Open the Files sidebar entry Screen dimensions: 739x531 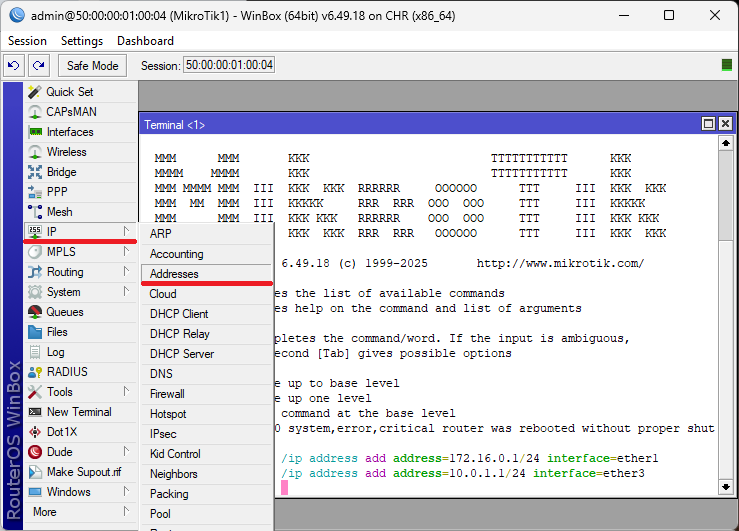coord(57,332)
